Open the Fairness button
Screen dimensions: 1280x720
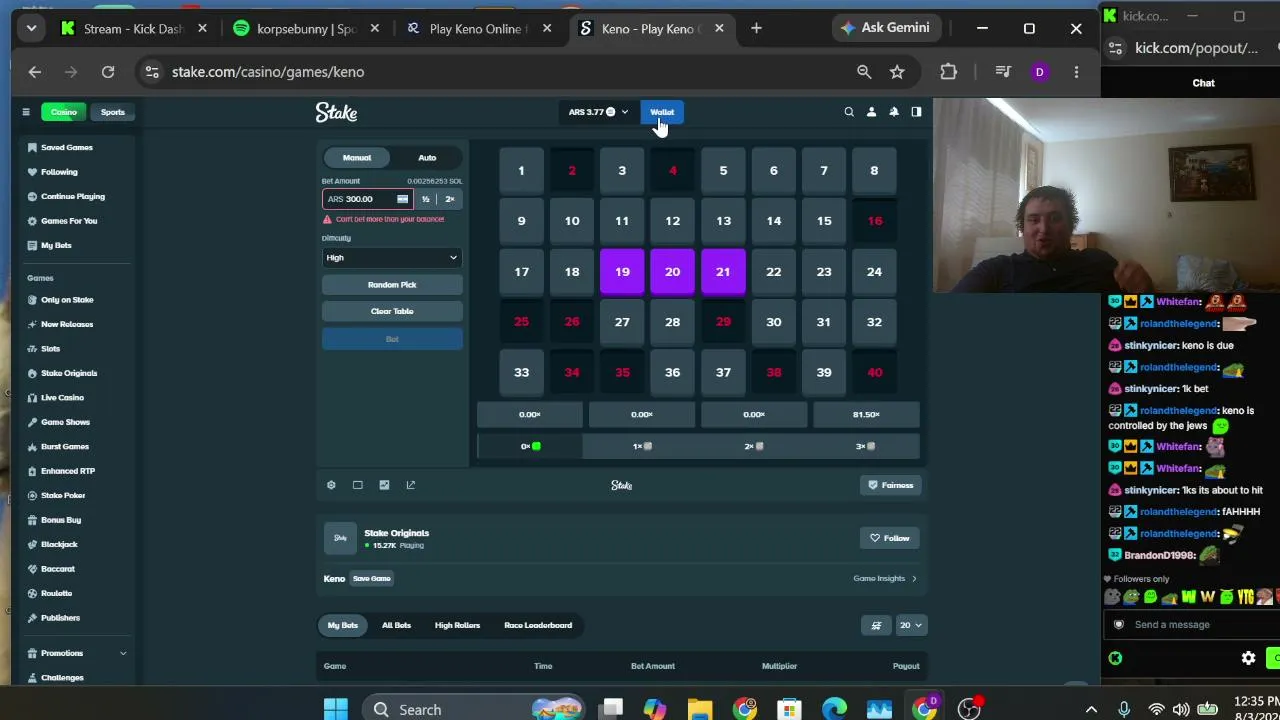click(x=890, y=485)
